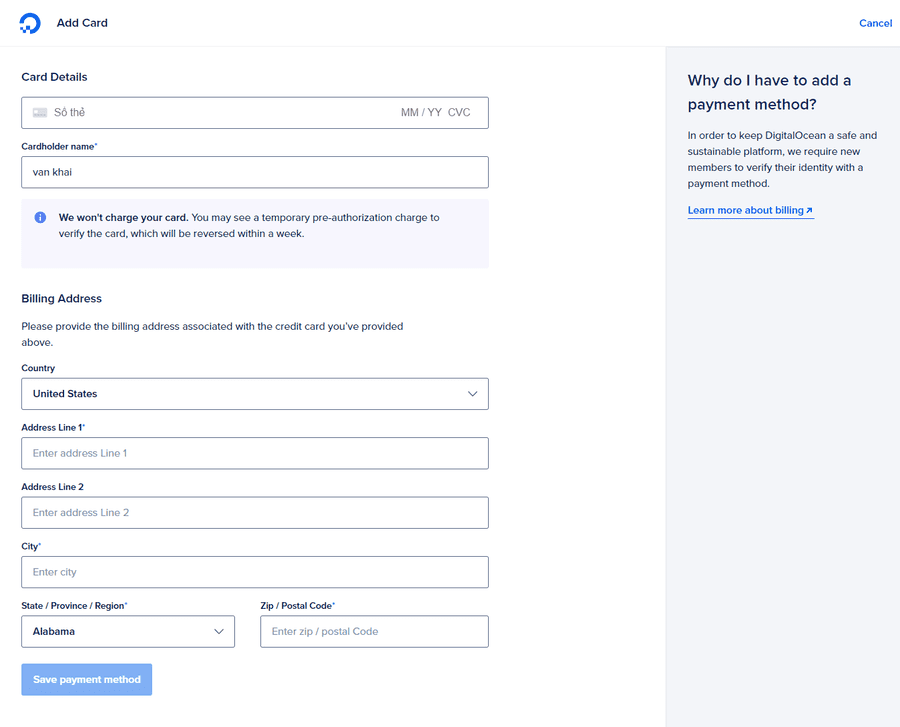Click 'Why do I have to add a payment method?' heading
Image resolution: width=900 pixels, height=727 pixels.
pyautogui.click(x=769, y=92)
